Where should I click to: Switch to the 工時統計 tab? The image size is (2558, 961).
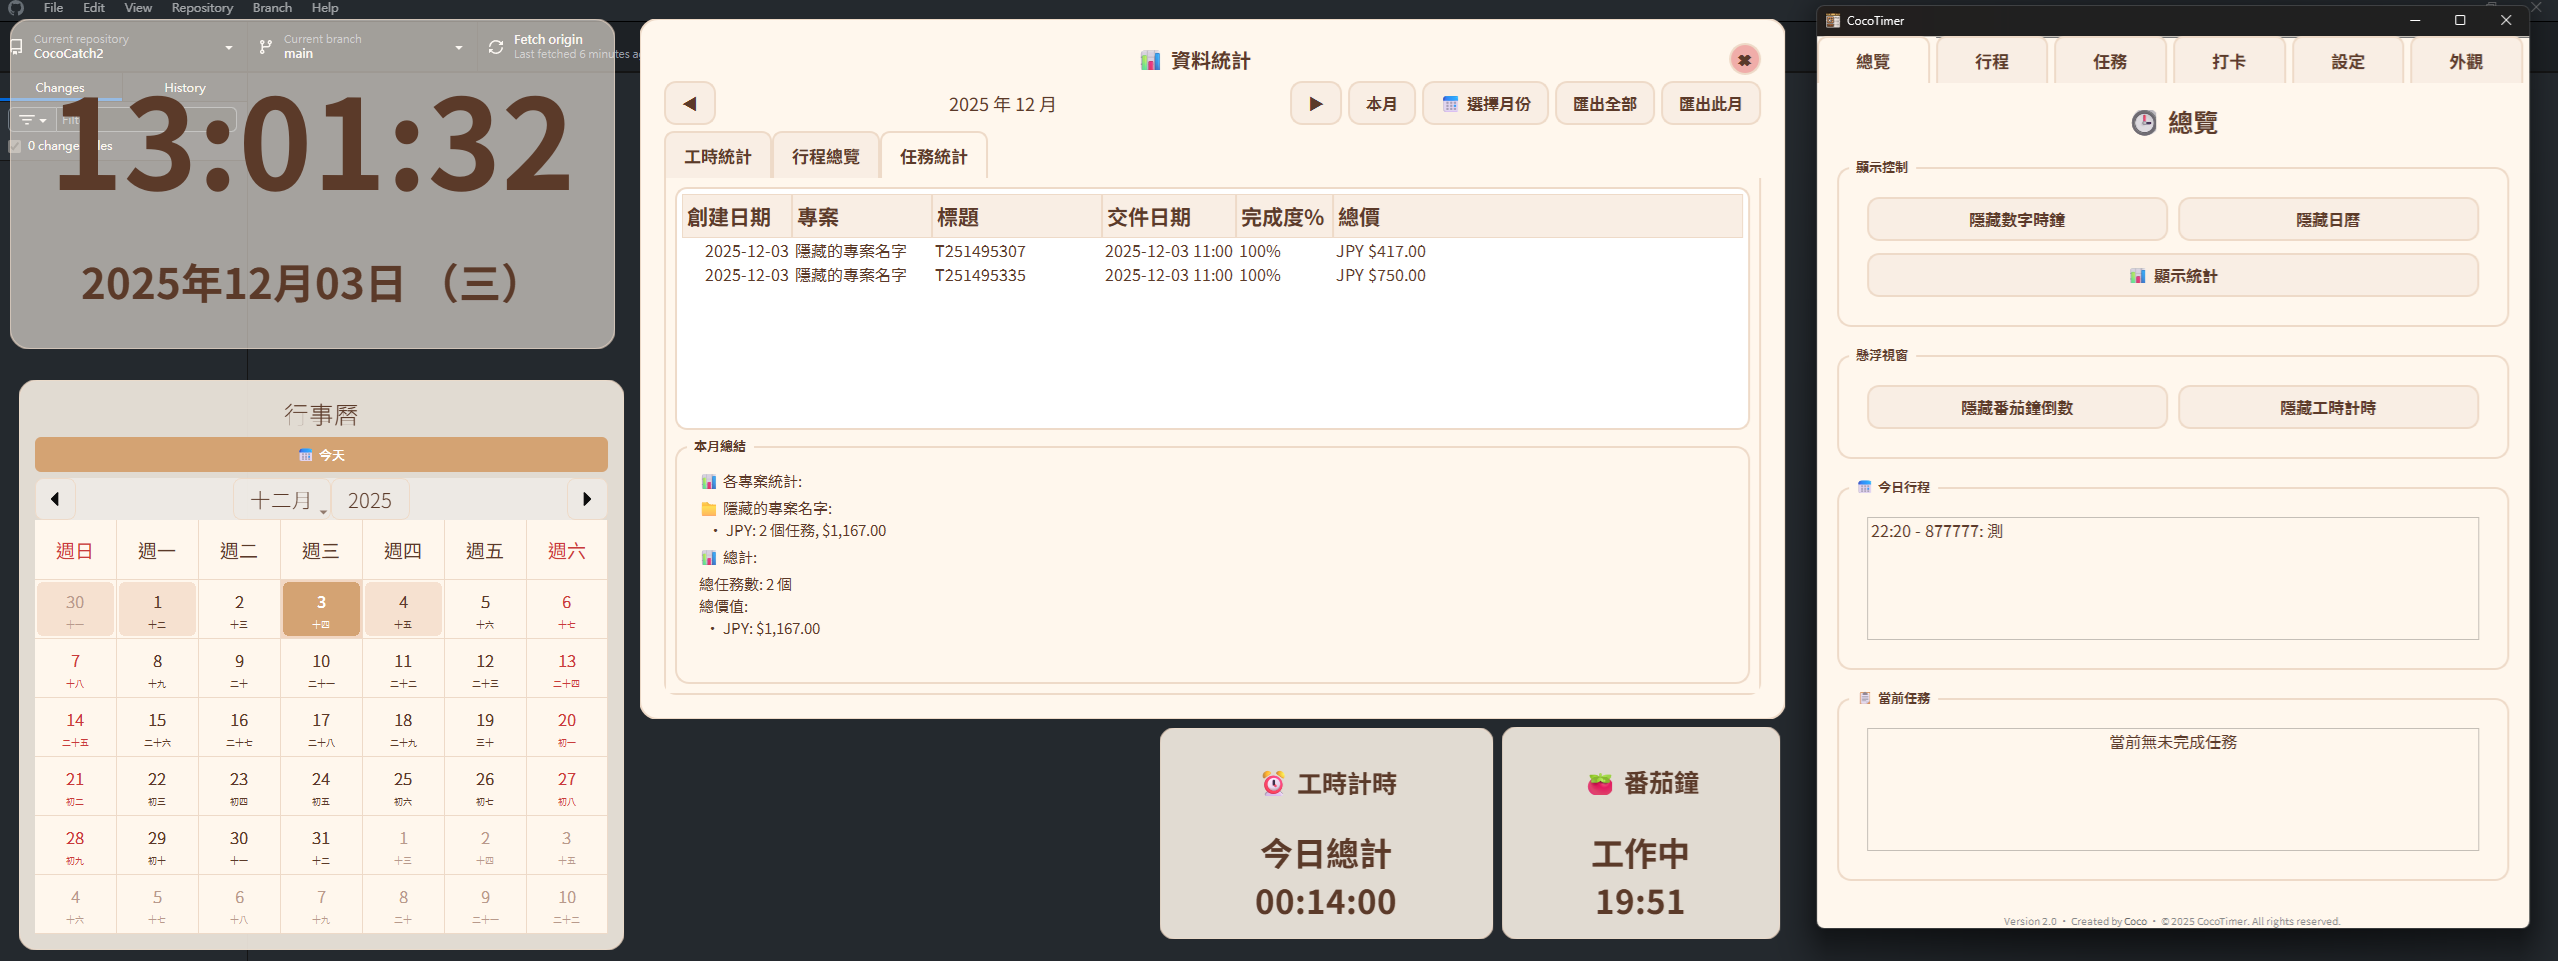point(718,157)
